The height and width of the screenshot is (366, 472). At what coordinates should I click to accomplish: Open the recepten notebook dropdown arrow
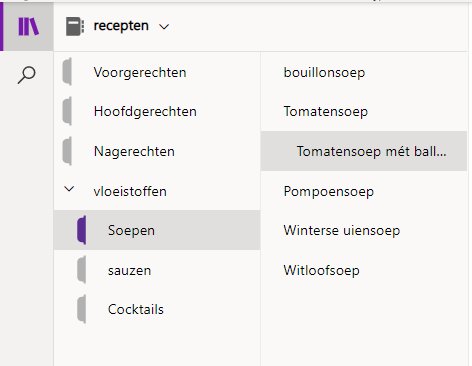point(164,27)
